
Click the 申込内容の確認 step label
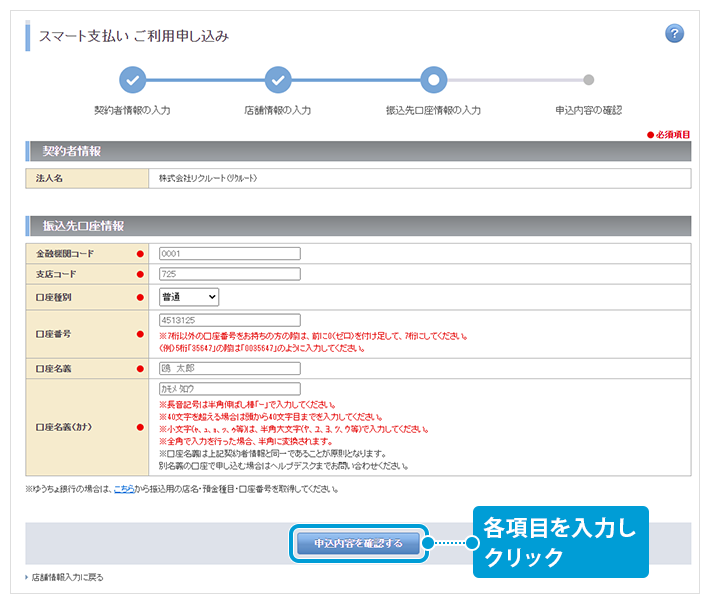click(588, 110)
